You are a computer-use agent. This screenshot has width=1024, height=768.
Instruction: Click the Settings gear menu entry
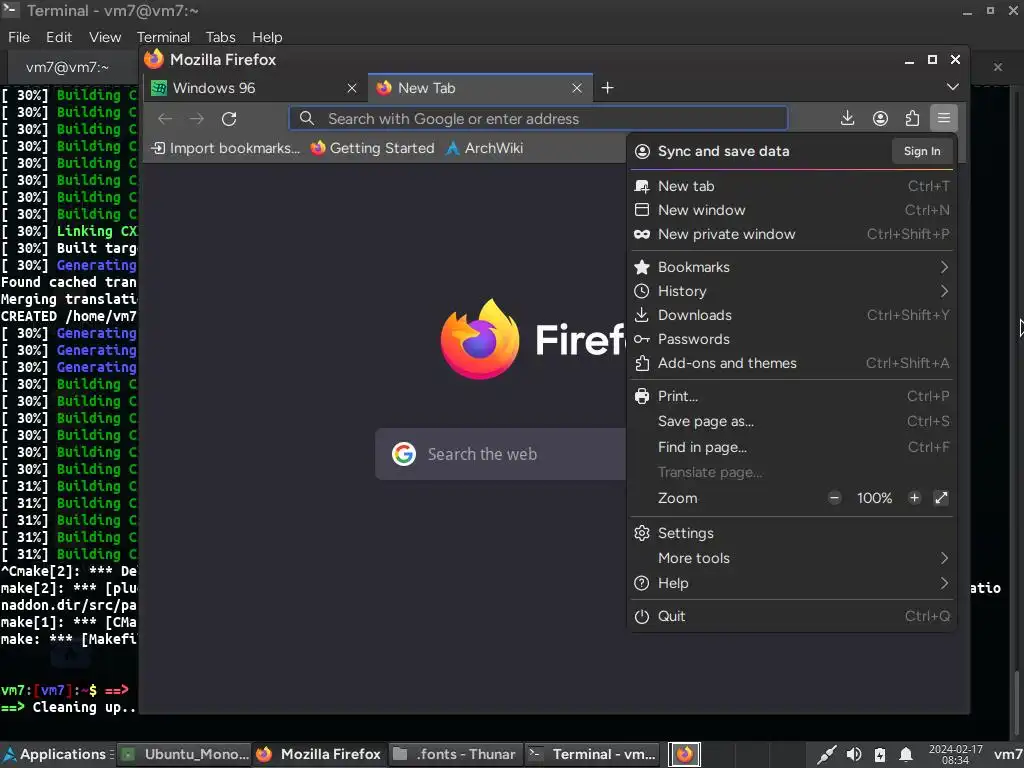coord(792,533)
